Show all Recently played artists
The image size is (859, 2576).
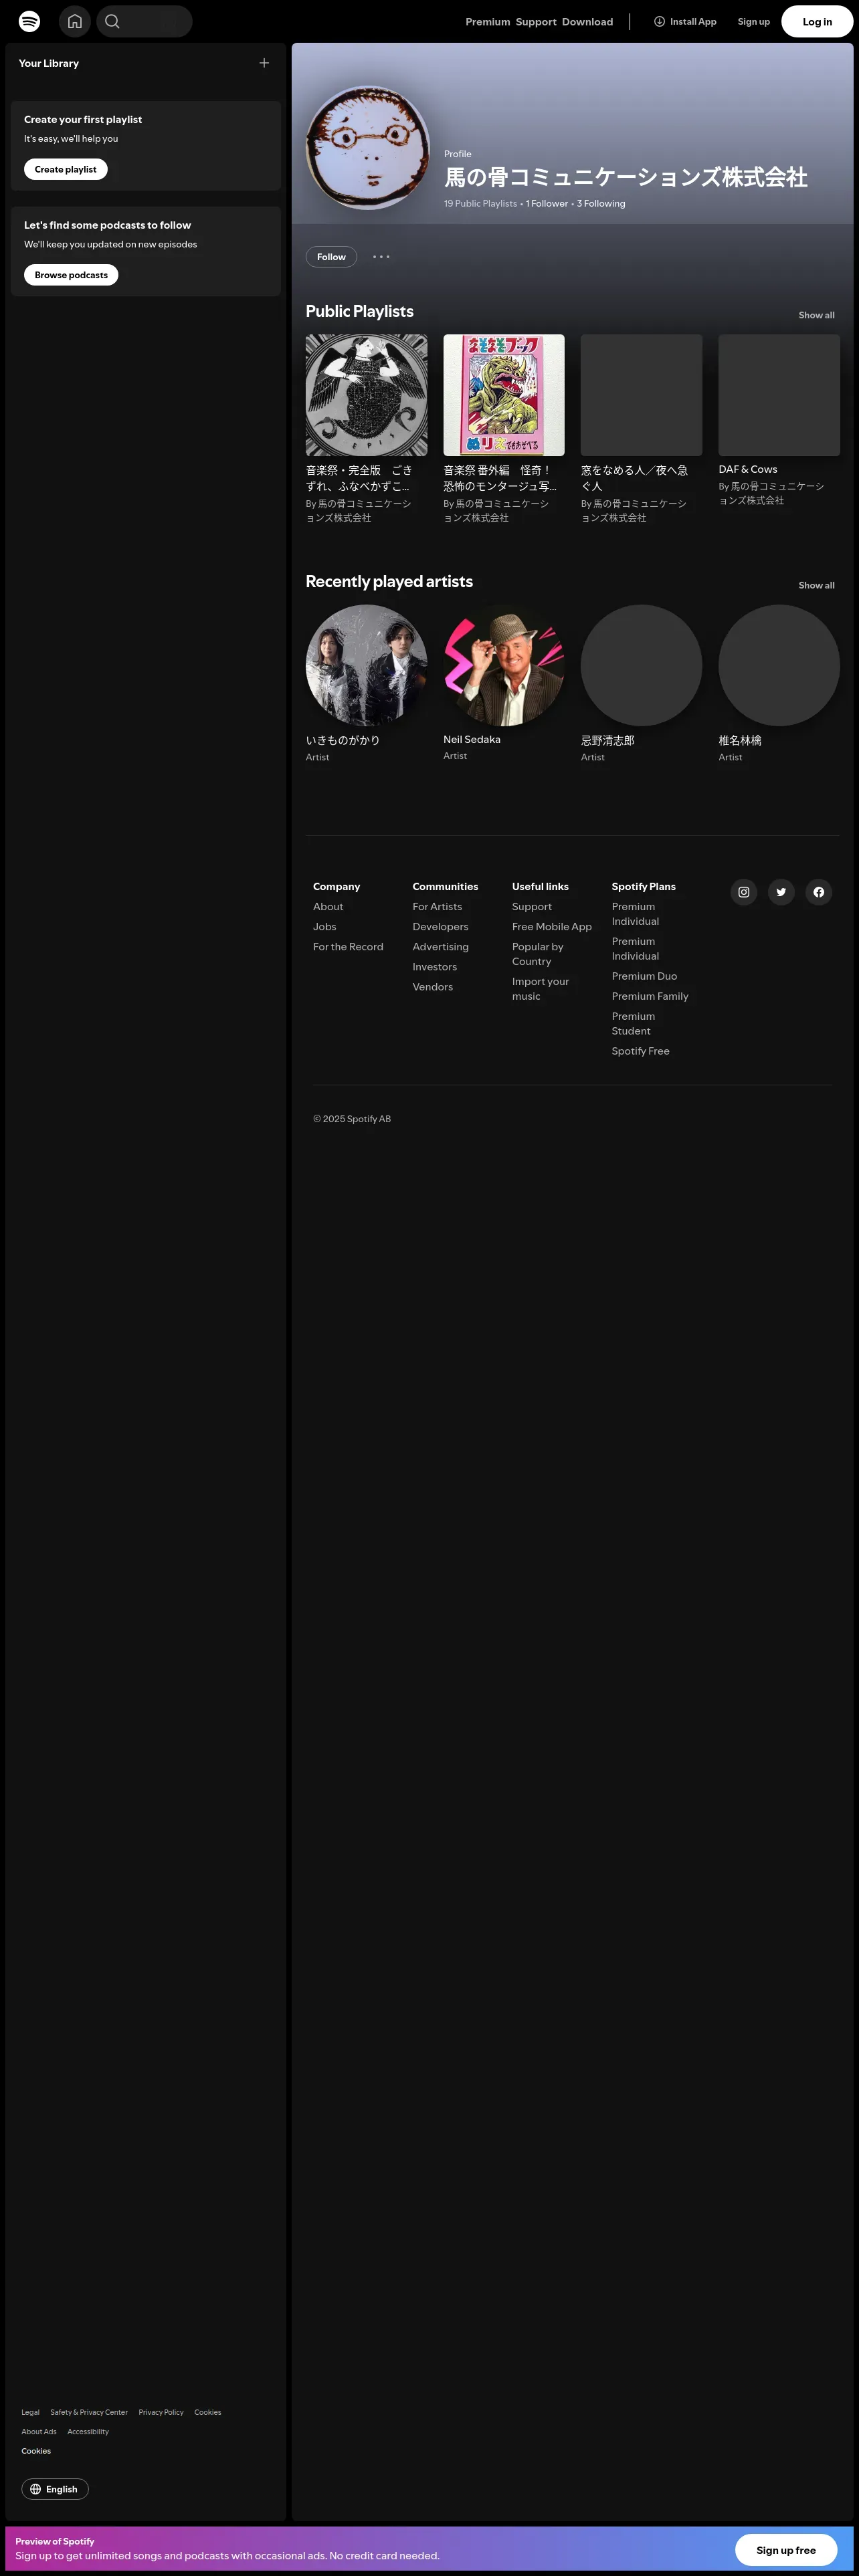[x=816, y=585]
